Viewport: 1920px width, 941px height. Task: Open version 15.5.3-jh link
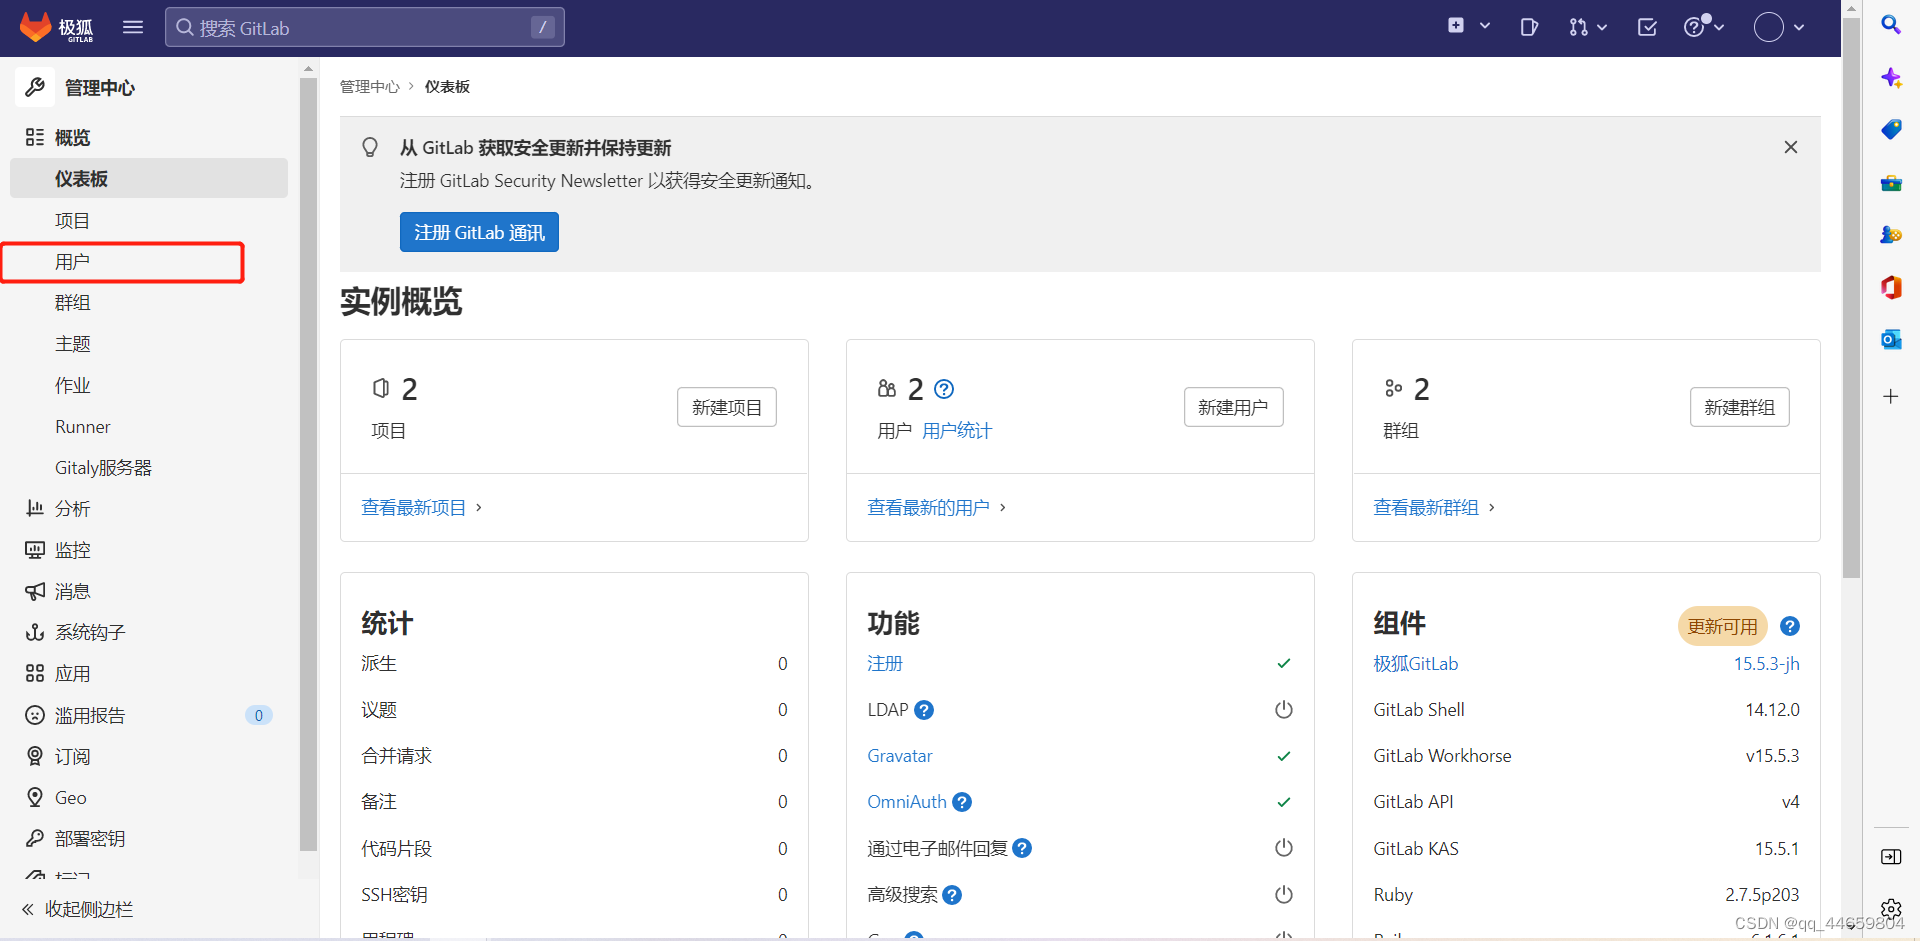[x=1766, y=664]
